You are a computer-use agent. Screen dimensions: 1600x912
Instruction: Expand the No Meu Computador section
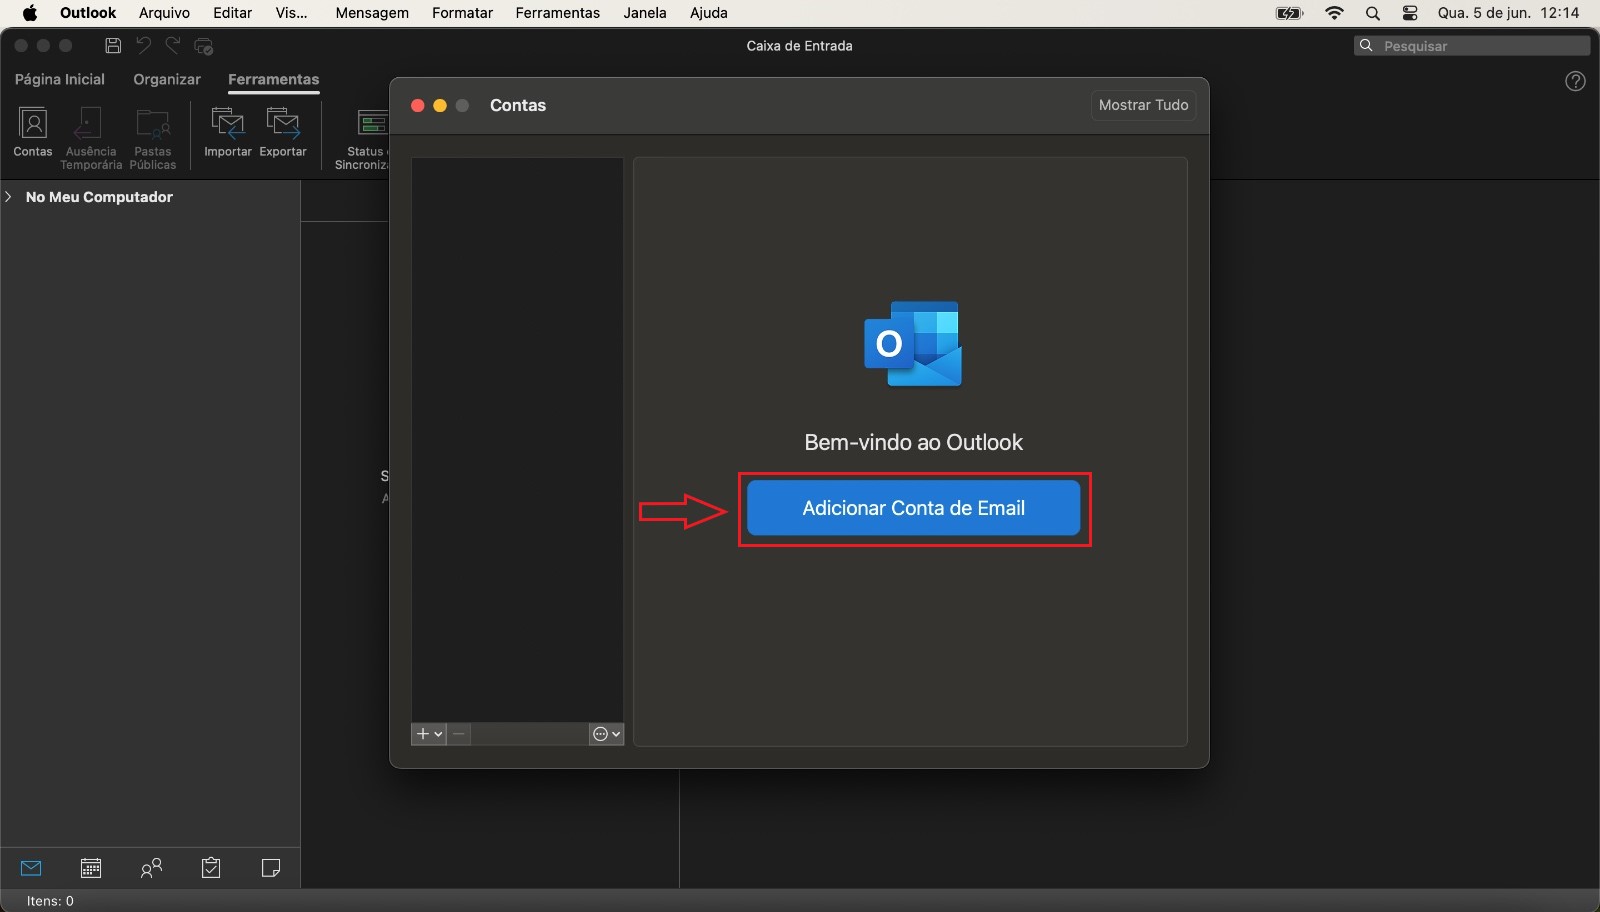[8, 197]
